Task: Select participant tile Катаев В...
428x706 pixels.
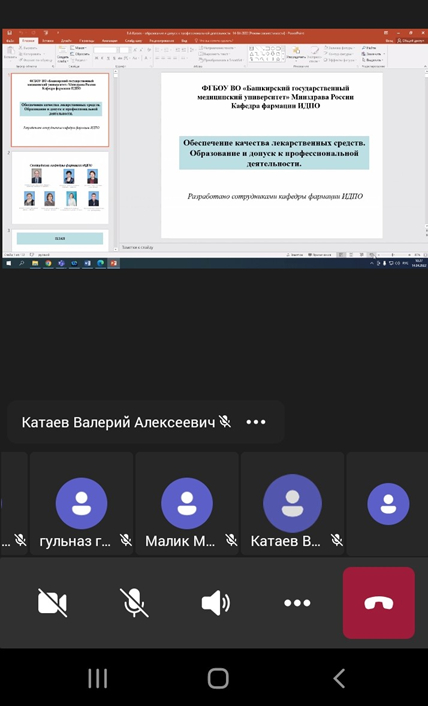Action: point(293,503)
